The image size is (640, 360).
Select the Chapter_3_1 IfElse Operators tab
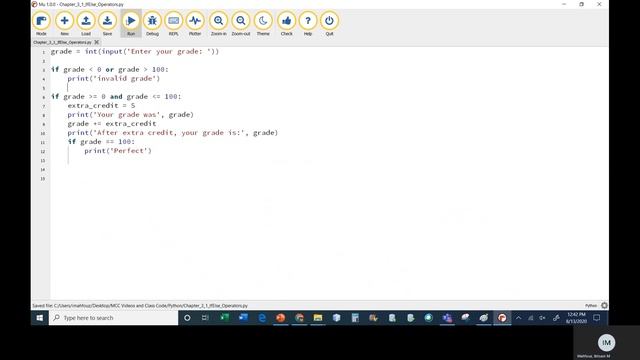tap(62, 42)
